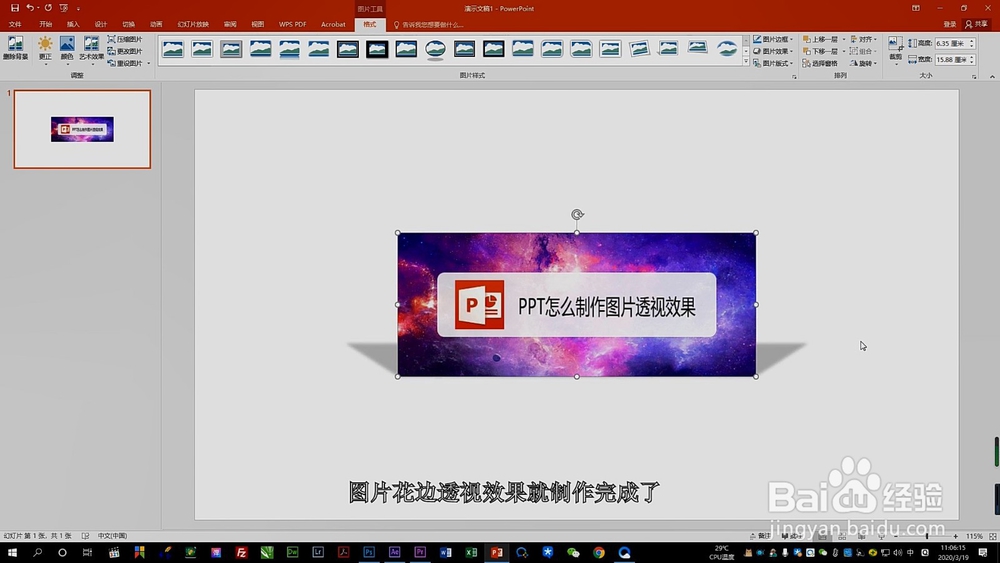Screen dimensions: 1000x563
Task: Increase height with the spinner up arrow
Action: [x=972, y=41]
